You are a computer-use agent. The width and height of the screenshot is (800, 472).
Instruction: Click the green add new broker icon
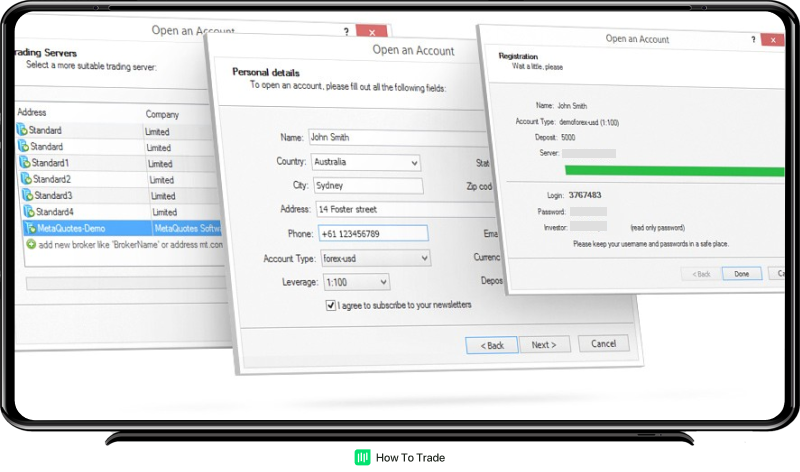[x=31, y=244]
